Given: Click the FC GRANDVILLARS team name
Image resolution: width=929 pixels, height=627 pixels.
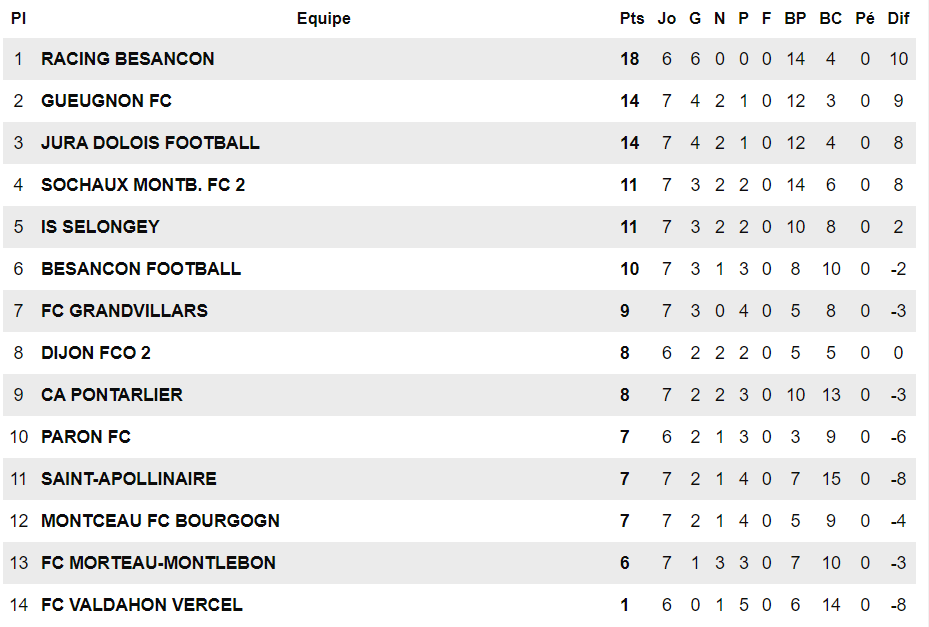Looking at the screenshot, I should coord(124,311).
